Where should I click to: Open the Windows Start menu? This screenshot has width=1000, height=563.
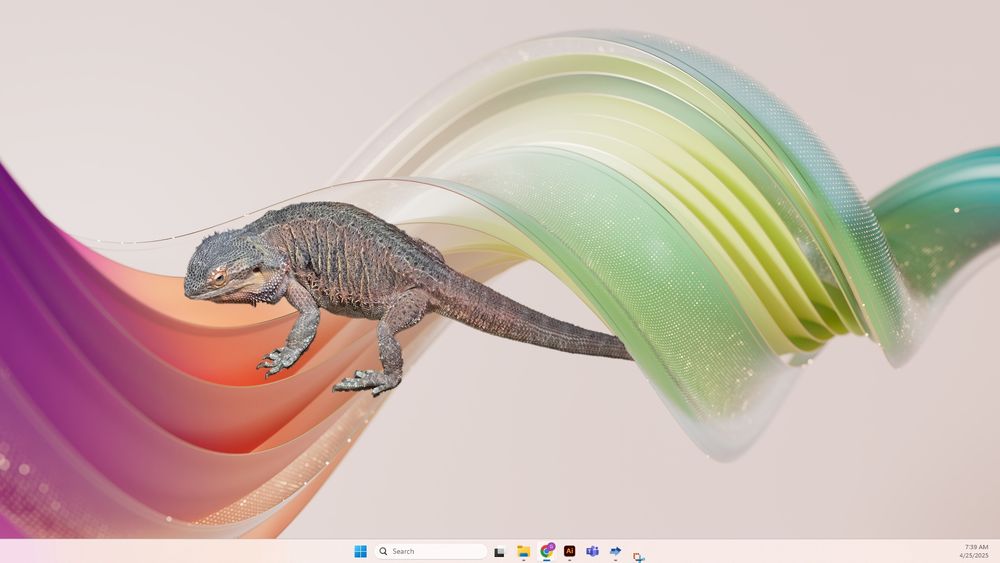(360, 551)
